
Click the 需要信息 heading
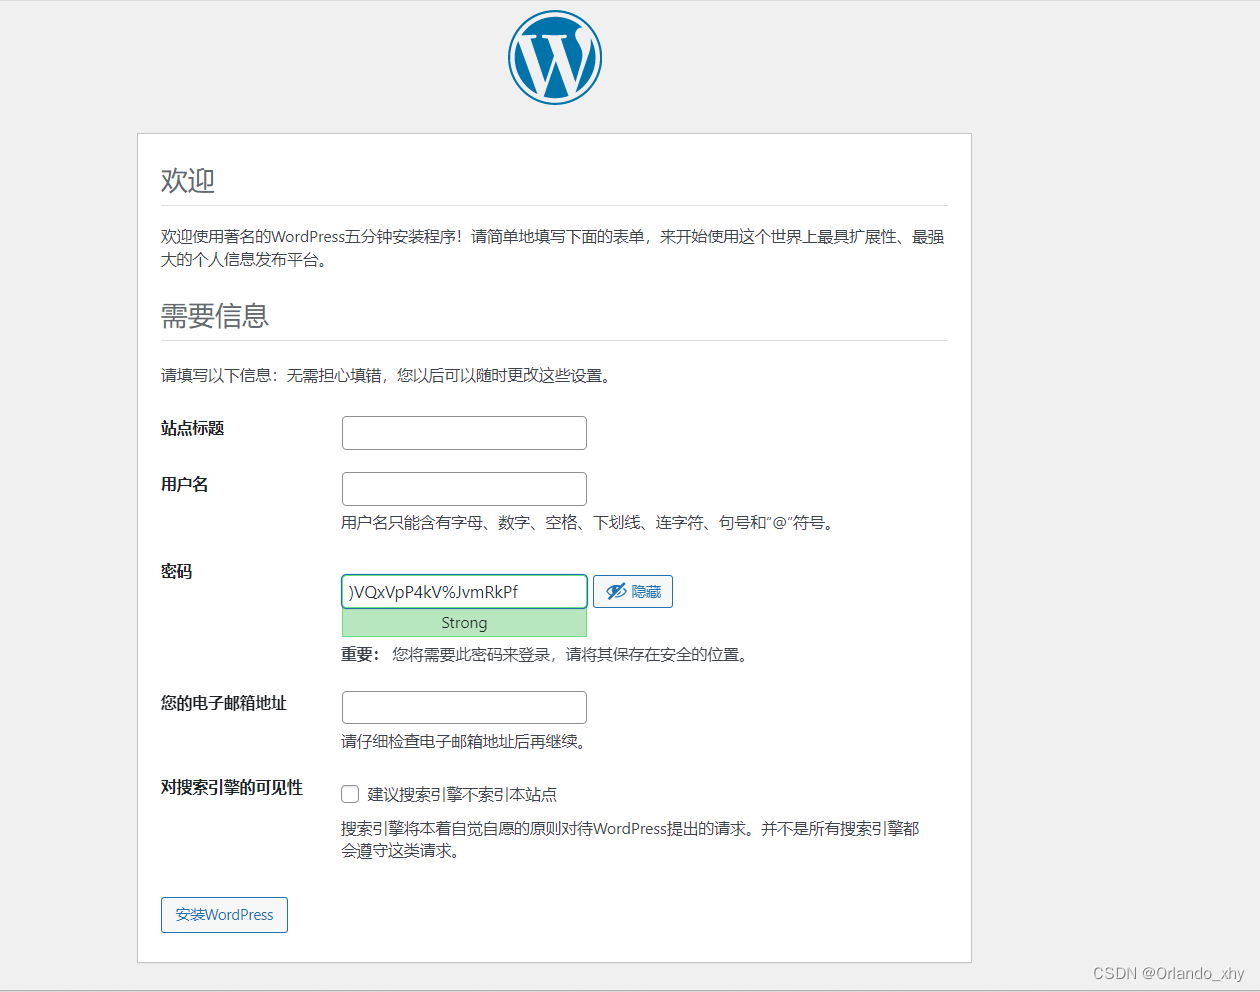(215, 316)
